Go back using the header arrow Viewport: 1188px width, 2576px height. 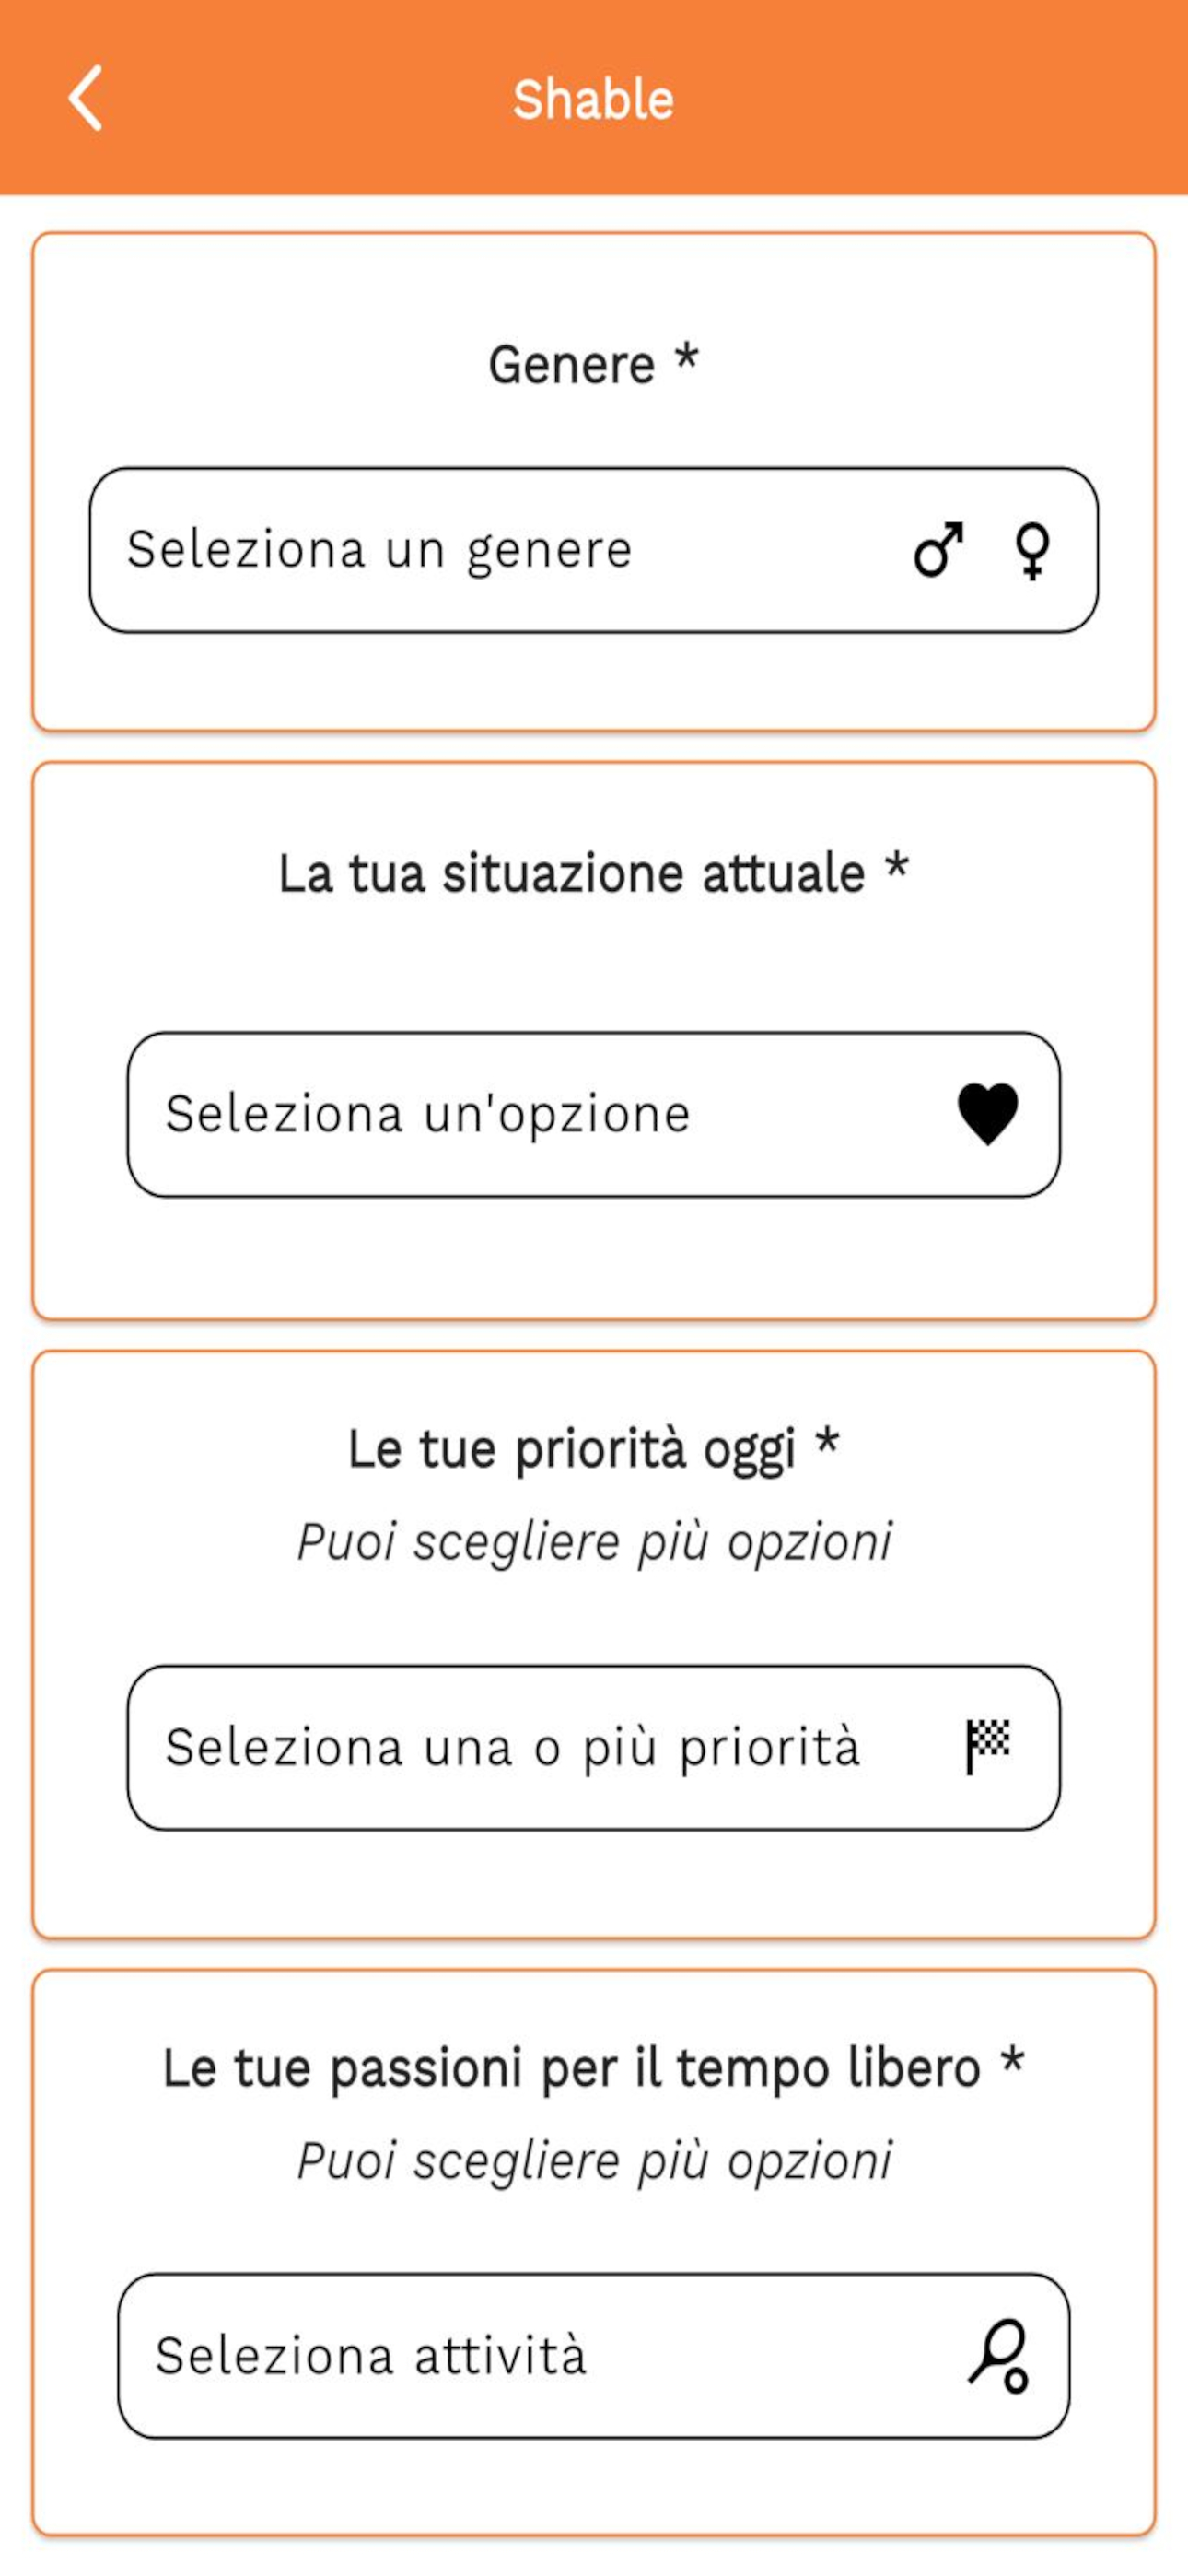(x=85, y=98)
